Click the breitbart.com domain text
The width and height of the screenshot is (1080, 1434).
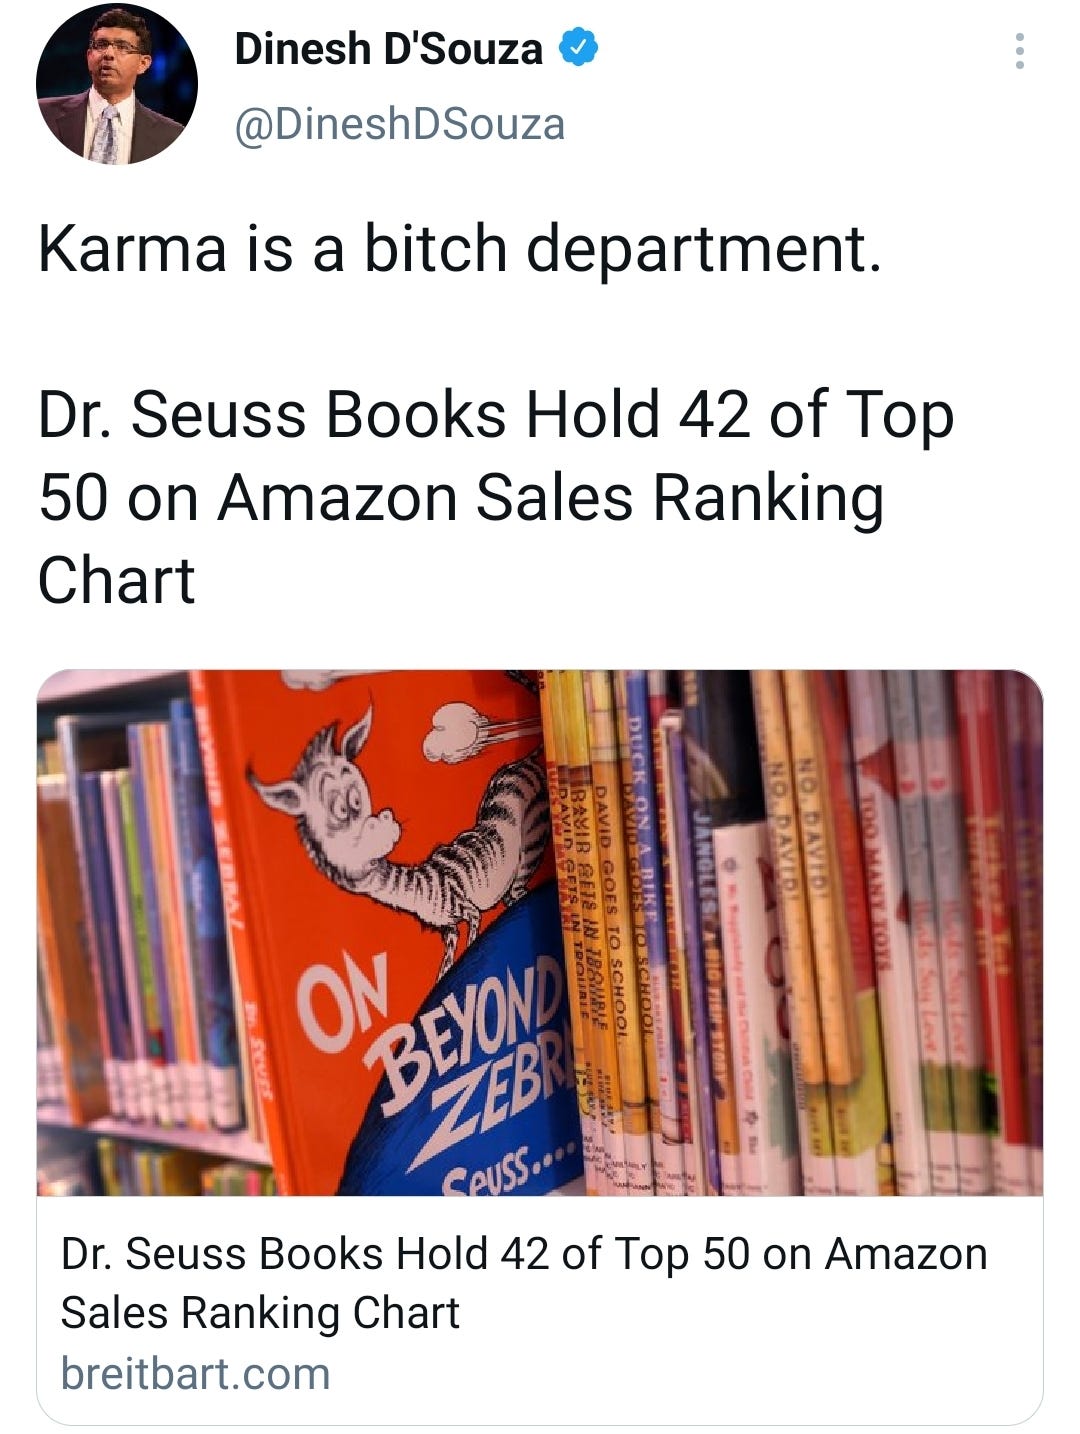(195, 1373)
